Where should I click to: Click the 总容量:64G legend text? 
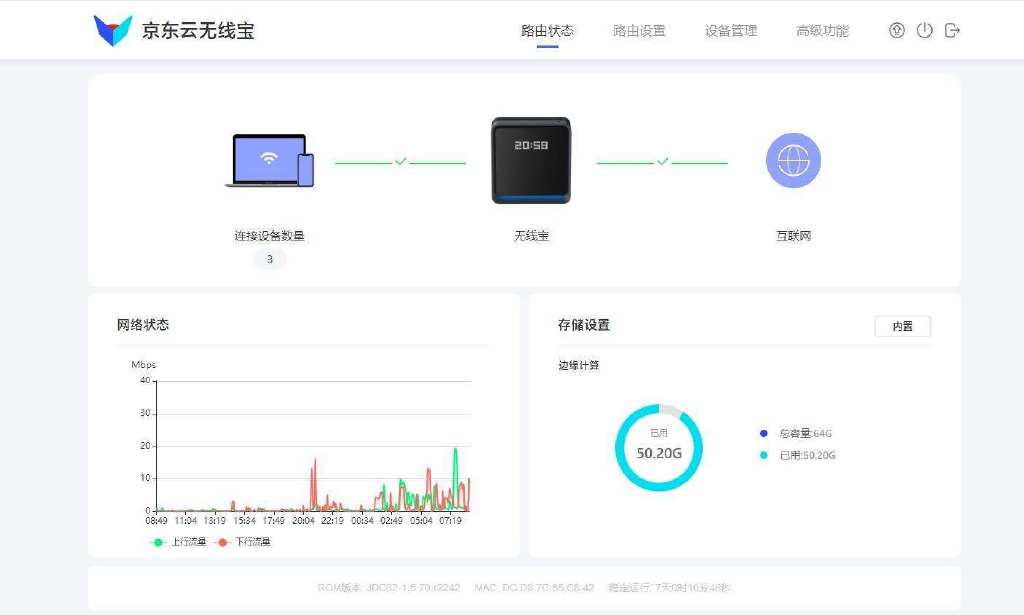click(806, 434)
